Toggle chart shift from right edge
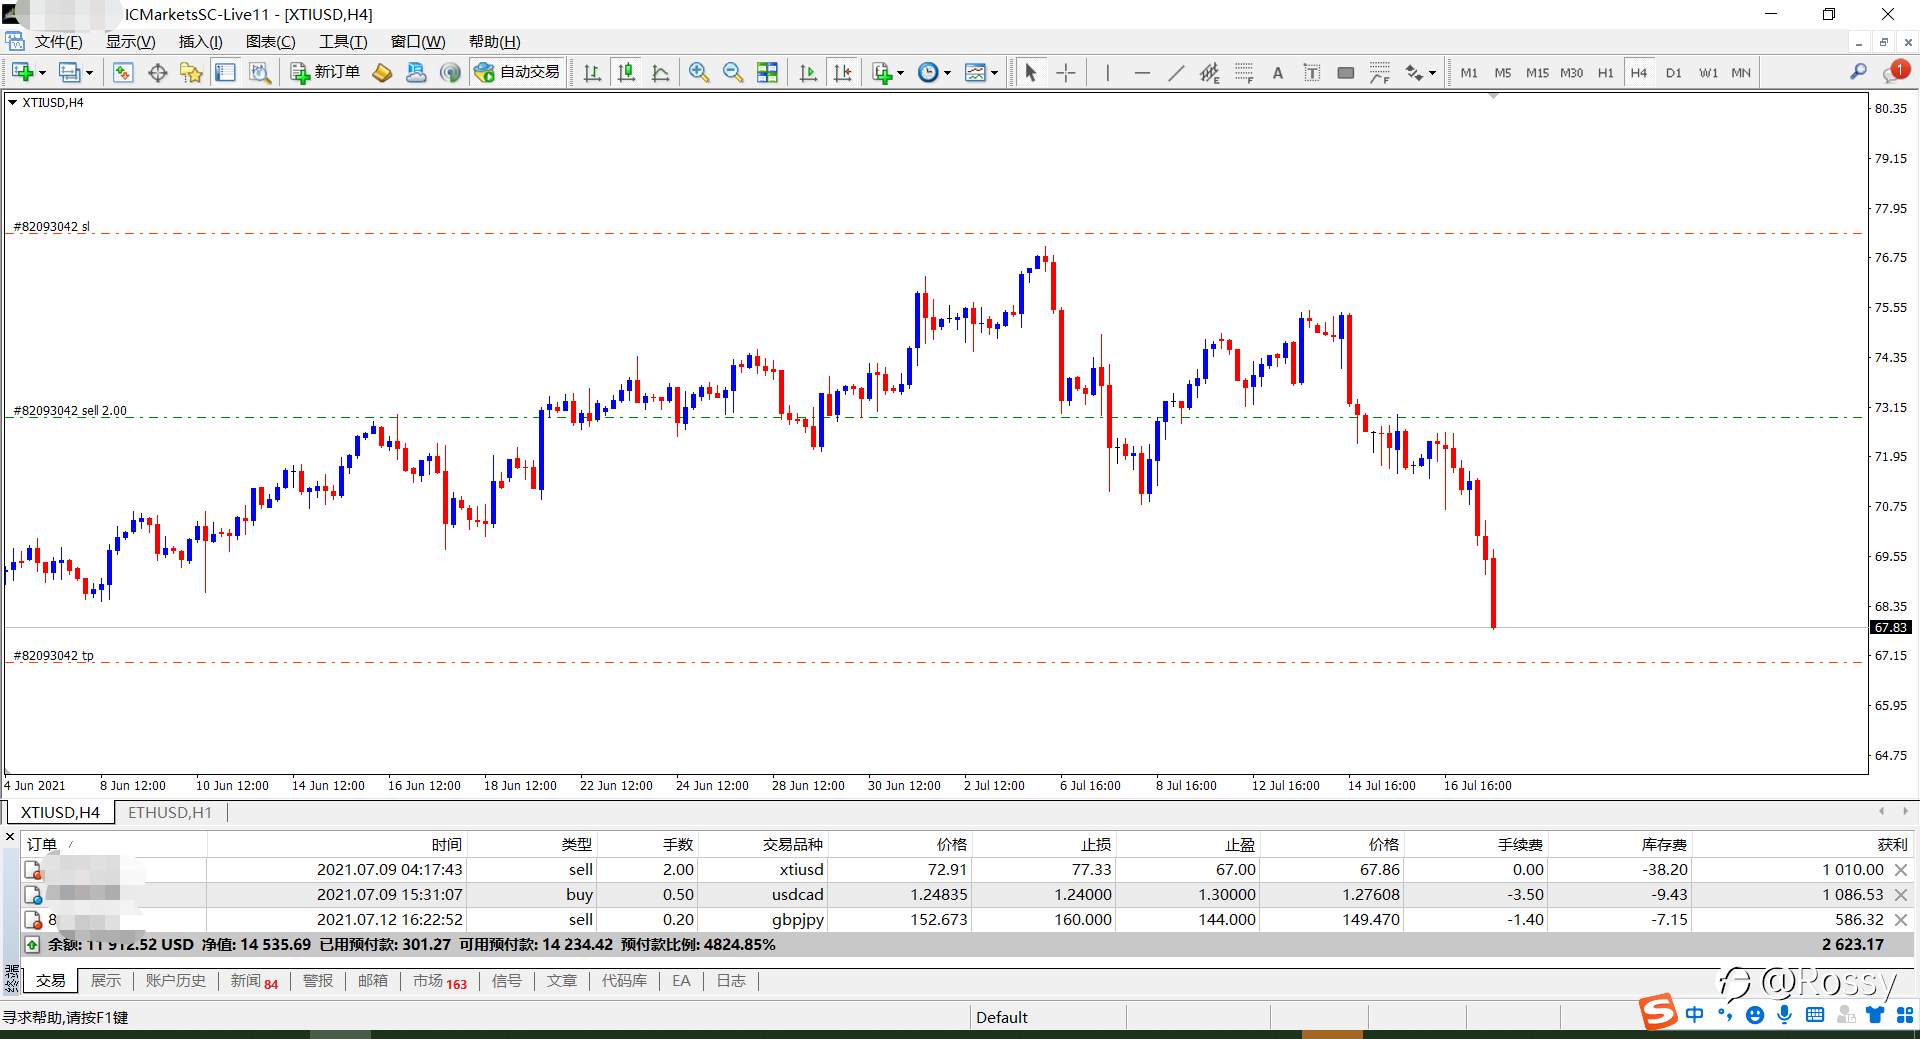The width and height of the screenshot is (1920, 1039). coord(843,72)
